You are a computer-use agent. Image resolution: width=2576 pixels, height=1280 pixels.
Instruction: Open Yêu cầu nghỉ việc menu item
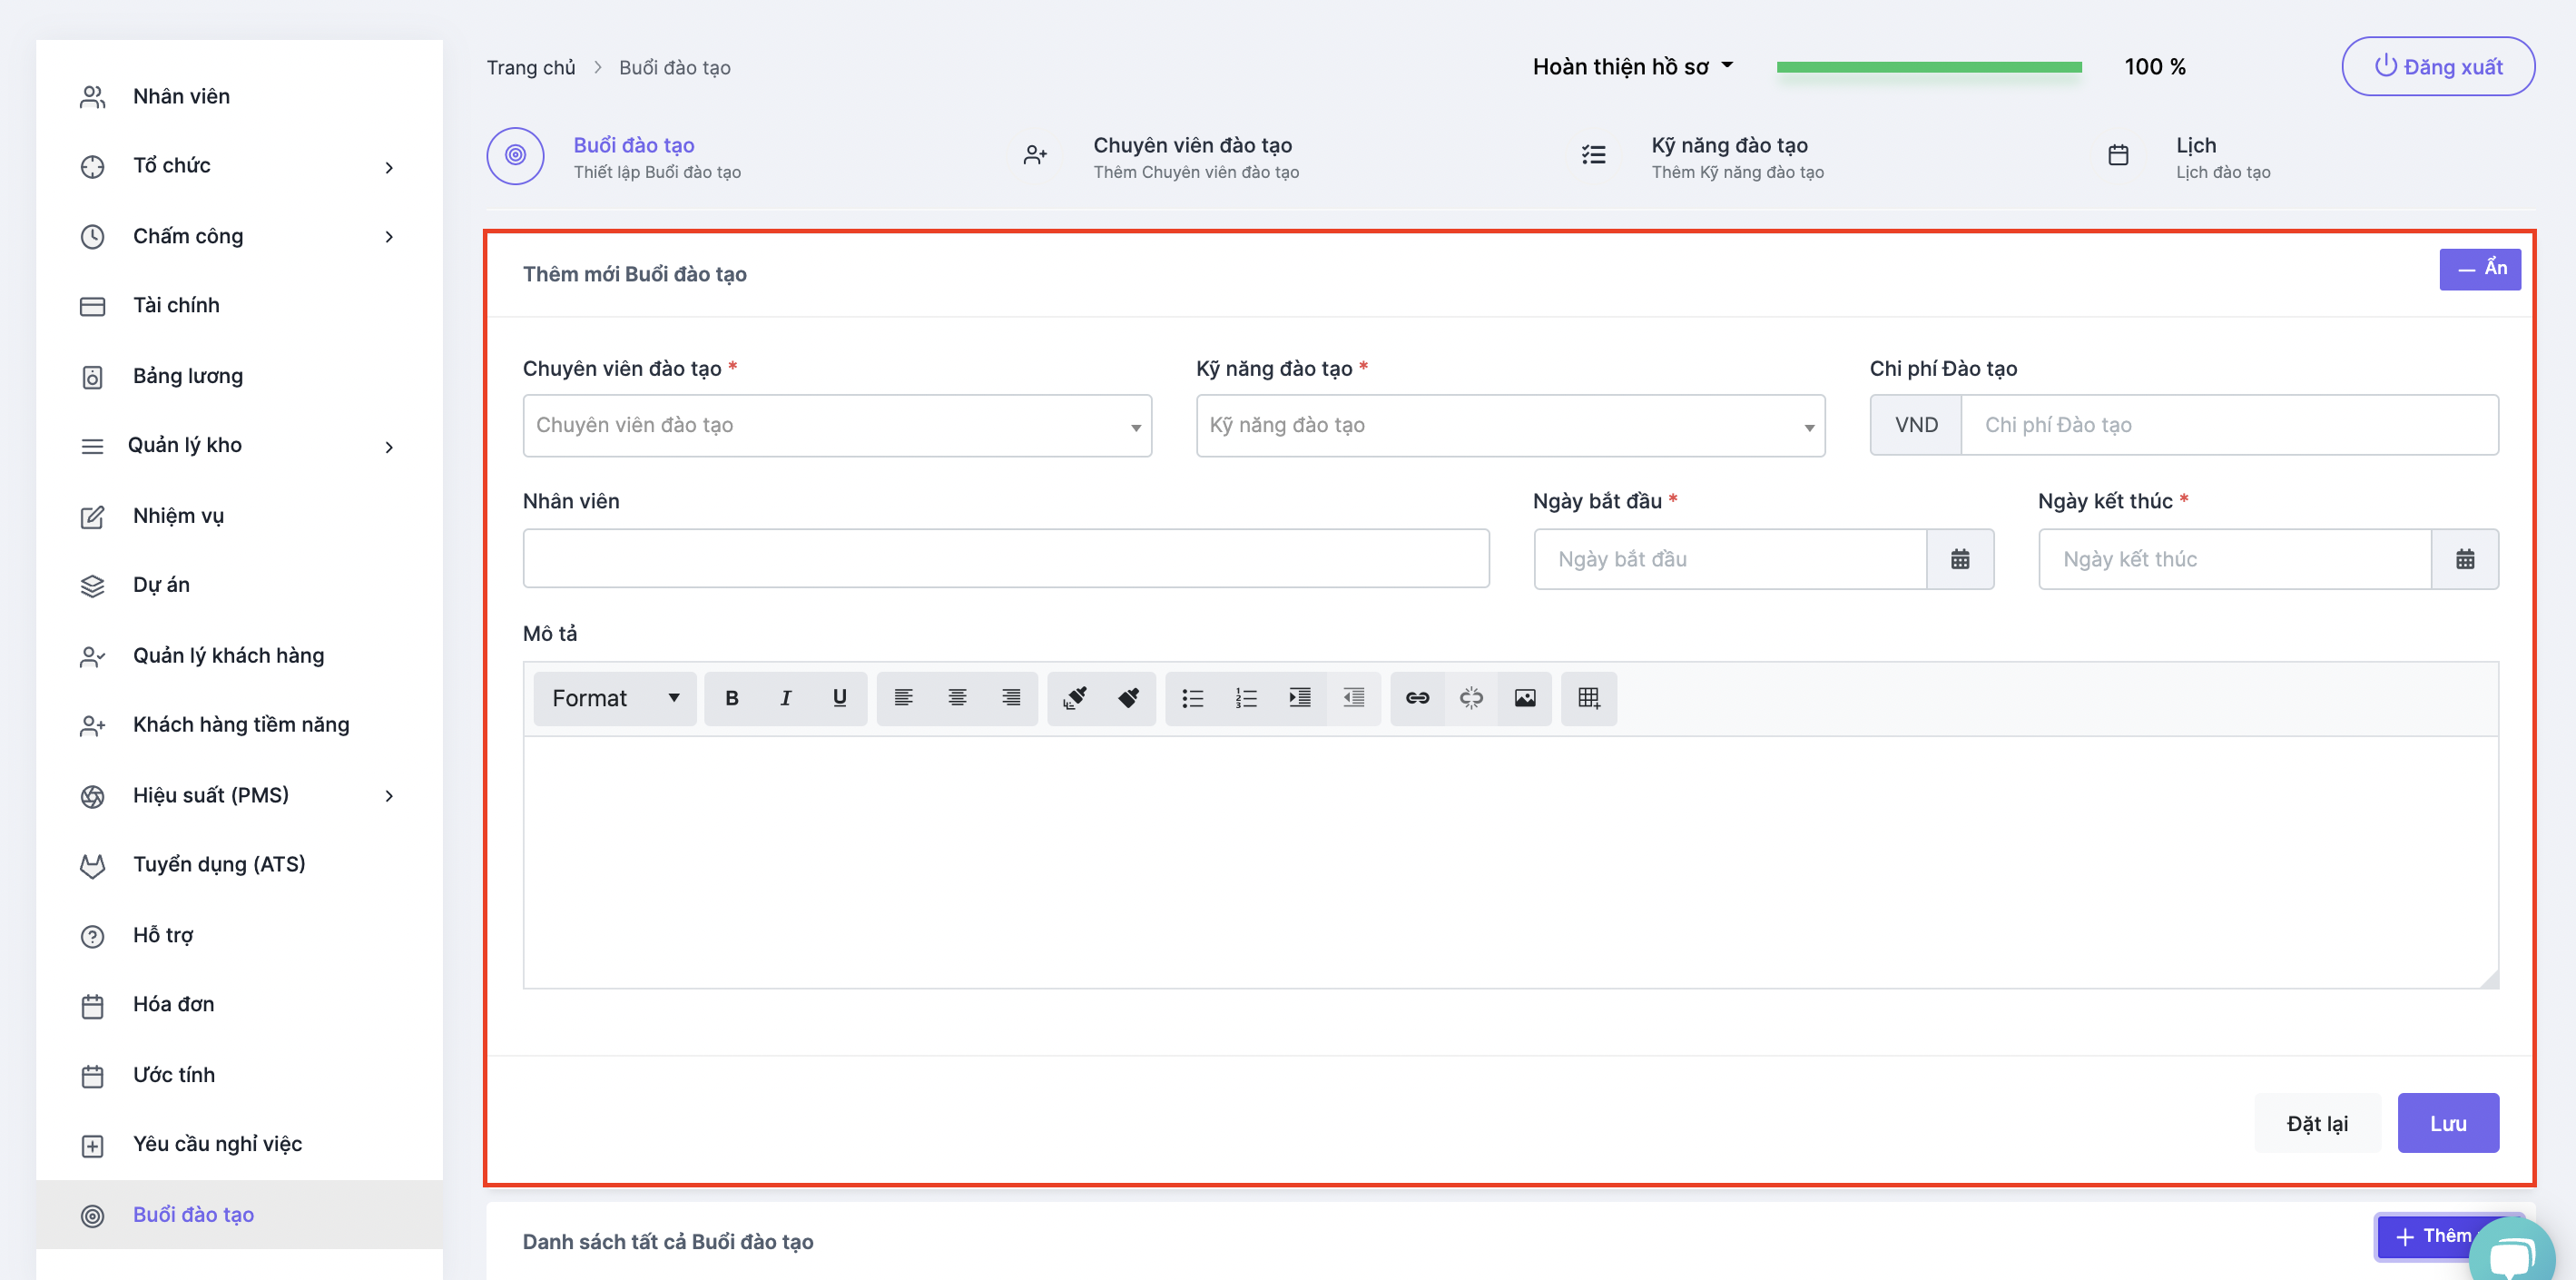[x=239, y=1144]
